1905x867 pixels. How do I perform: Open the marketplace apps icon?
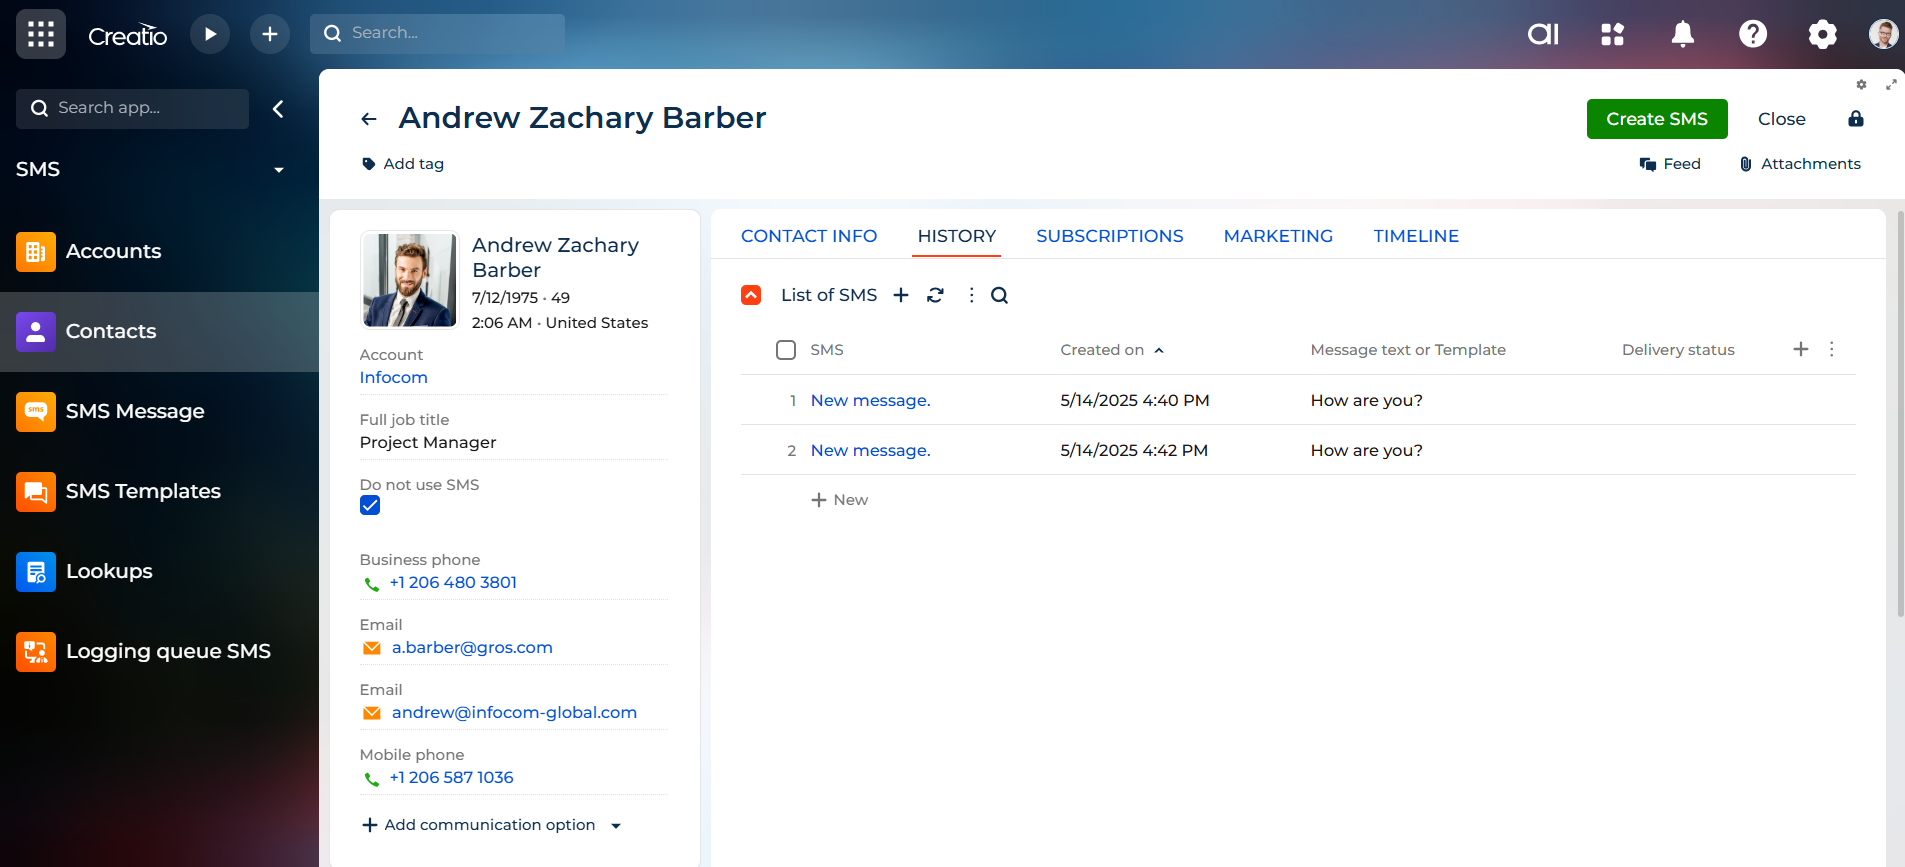tap(1613, 34)
